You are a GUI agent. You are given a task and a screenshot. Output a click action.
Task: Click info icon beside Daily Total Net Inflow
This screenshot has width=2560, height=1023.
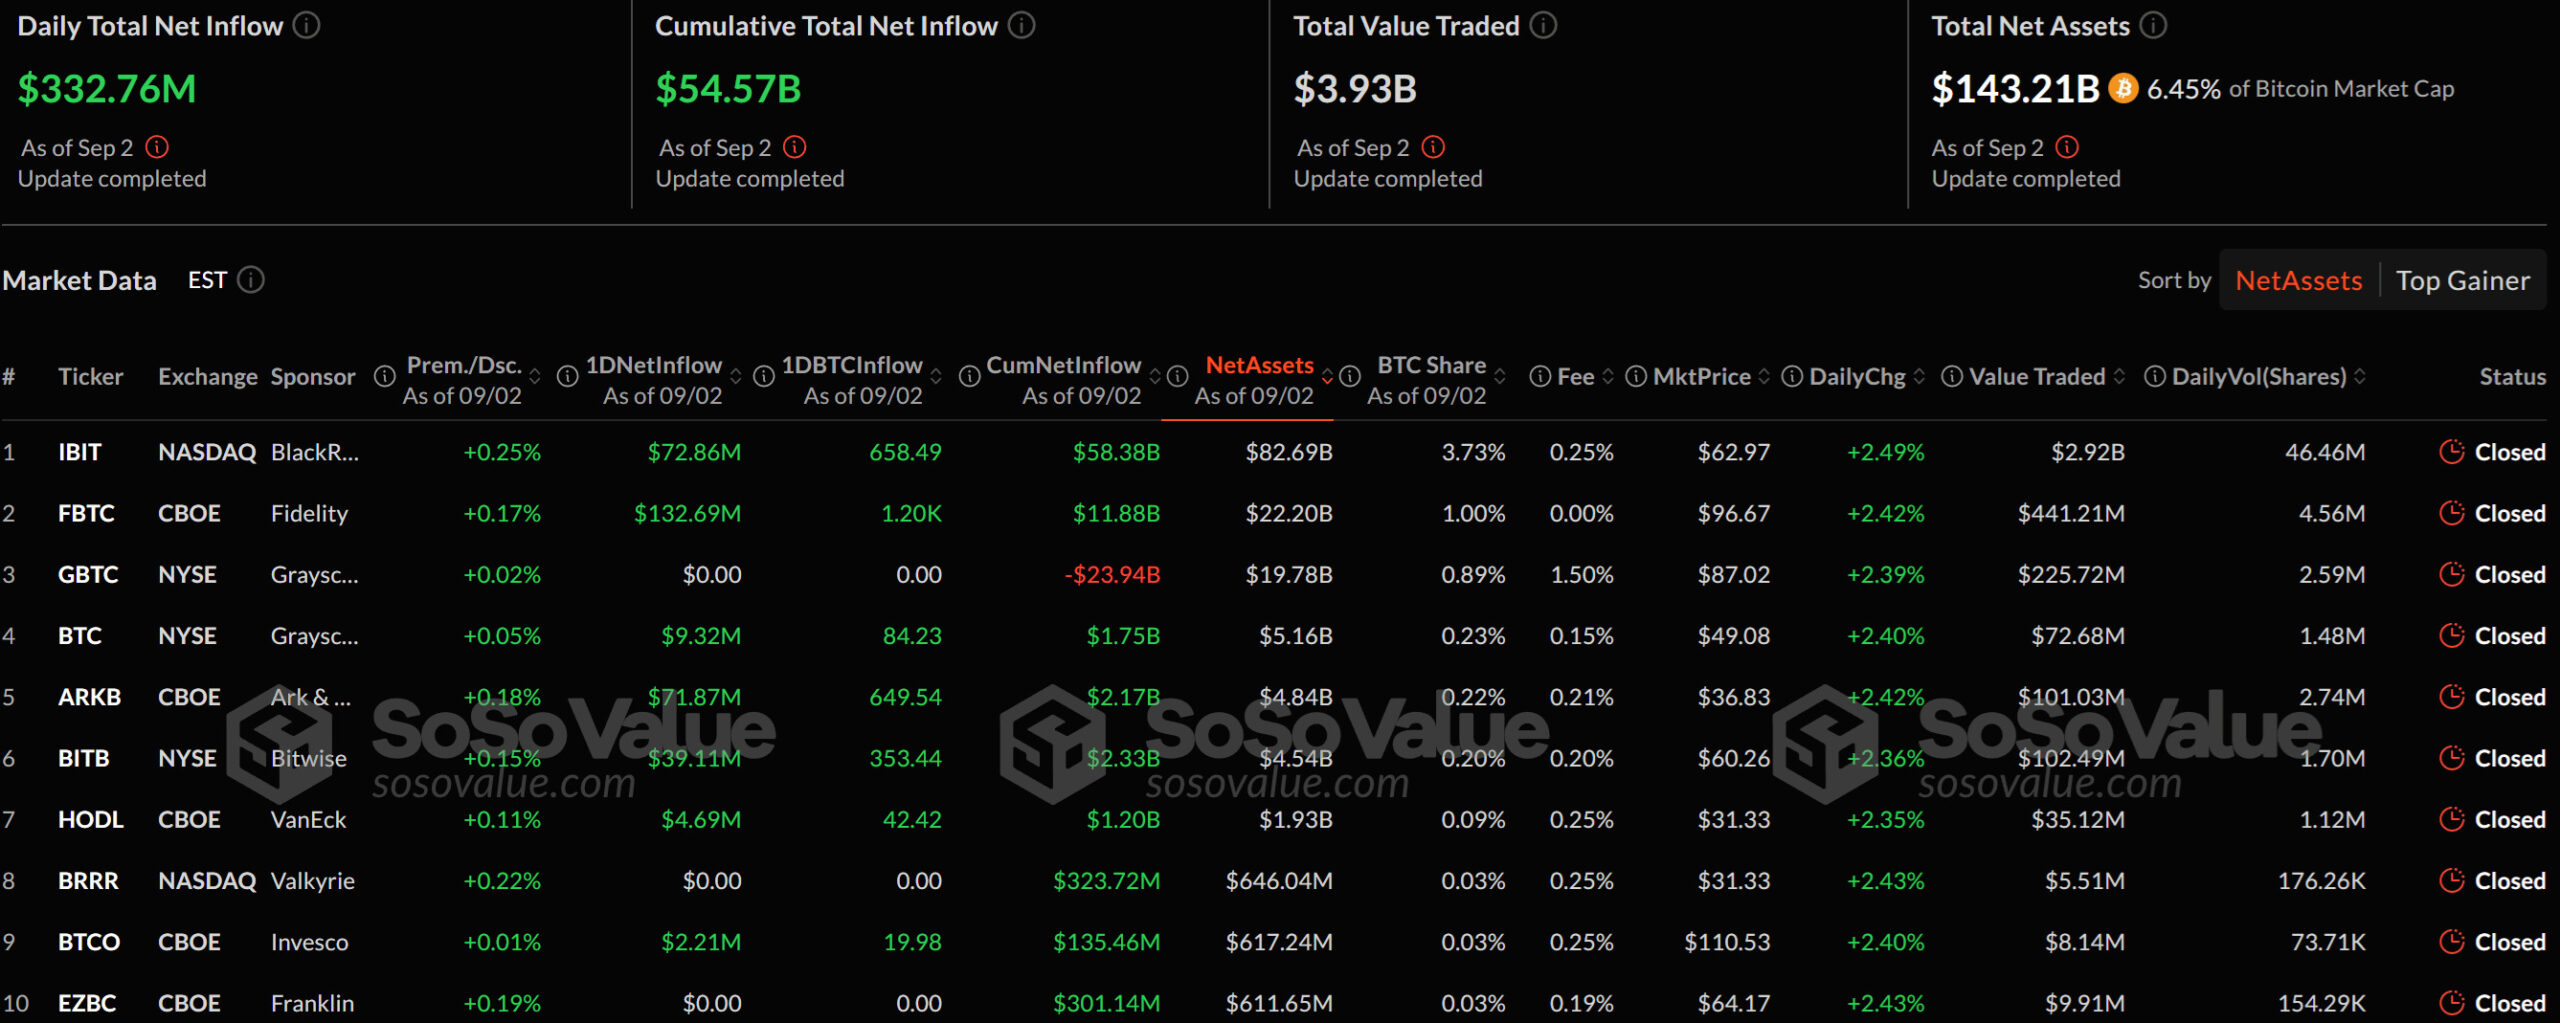(x=306, y=25)
